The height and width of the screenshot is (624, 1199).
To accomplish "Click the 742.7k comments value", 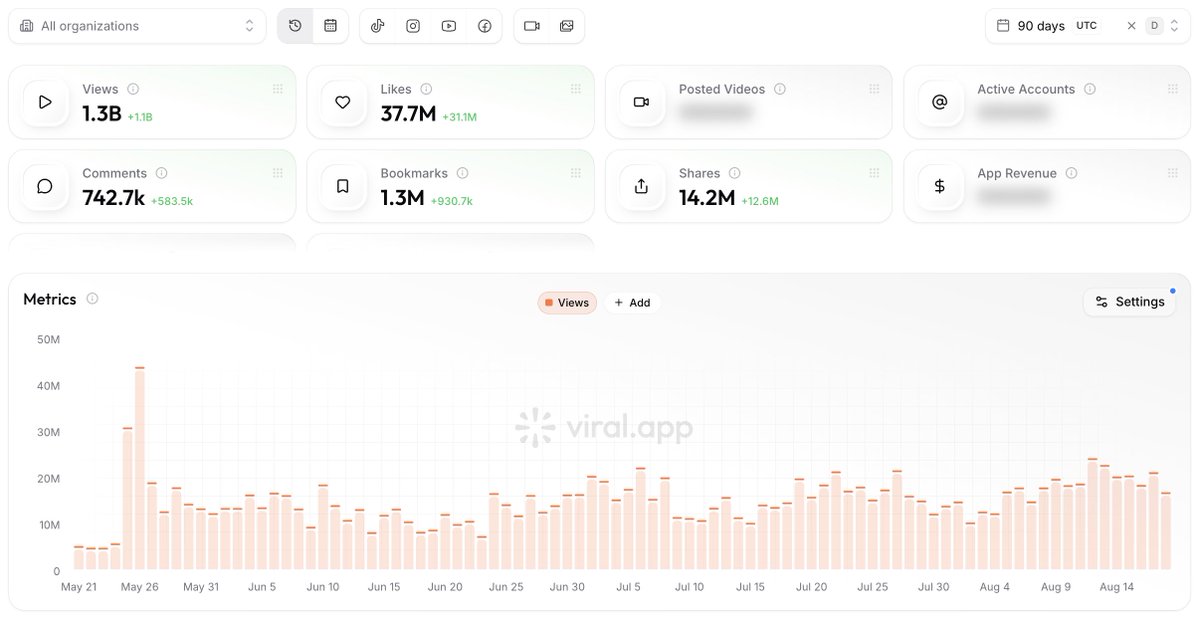I will tap(113, 198).
